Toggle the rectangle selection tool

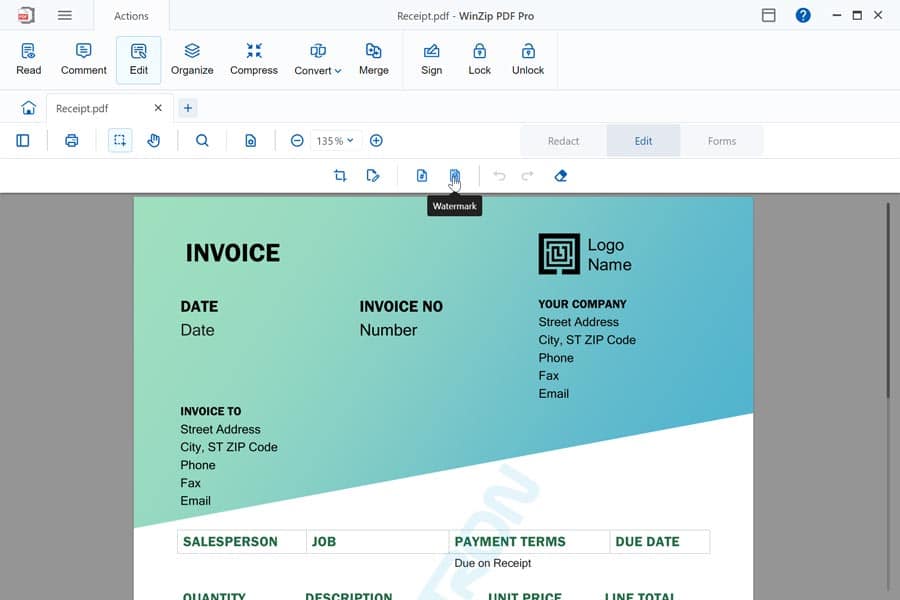click(120, 141)
